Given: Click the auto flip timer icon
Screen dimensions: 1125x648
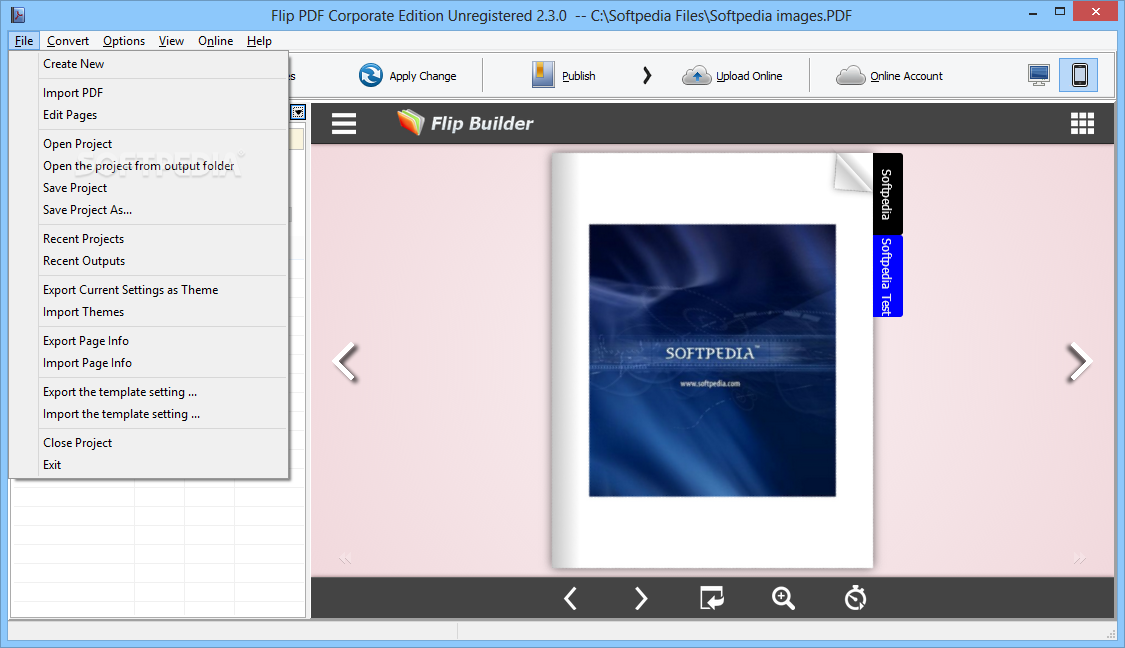Looking at the screenshot, I should tap(855, 598).
